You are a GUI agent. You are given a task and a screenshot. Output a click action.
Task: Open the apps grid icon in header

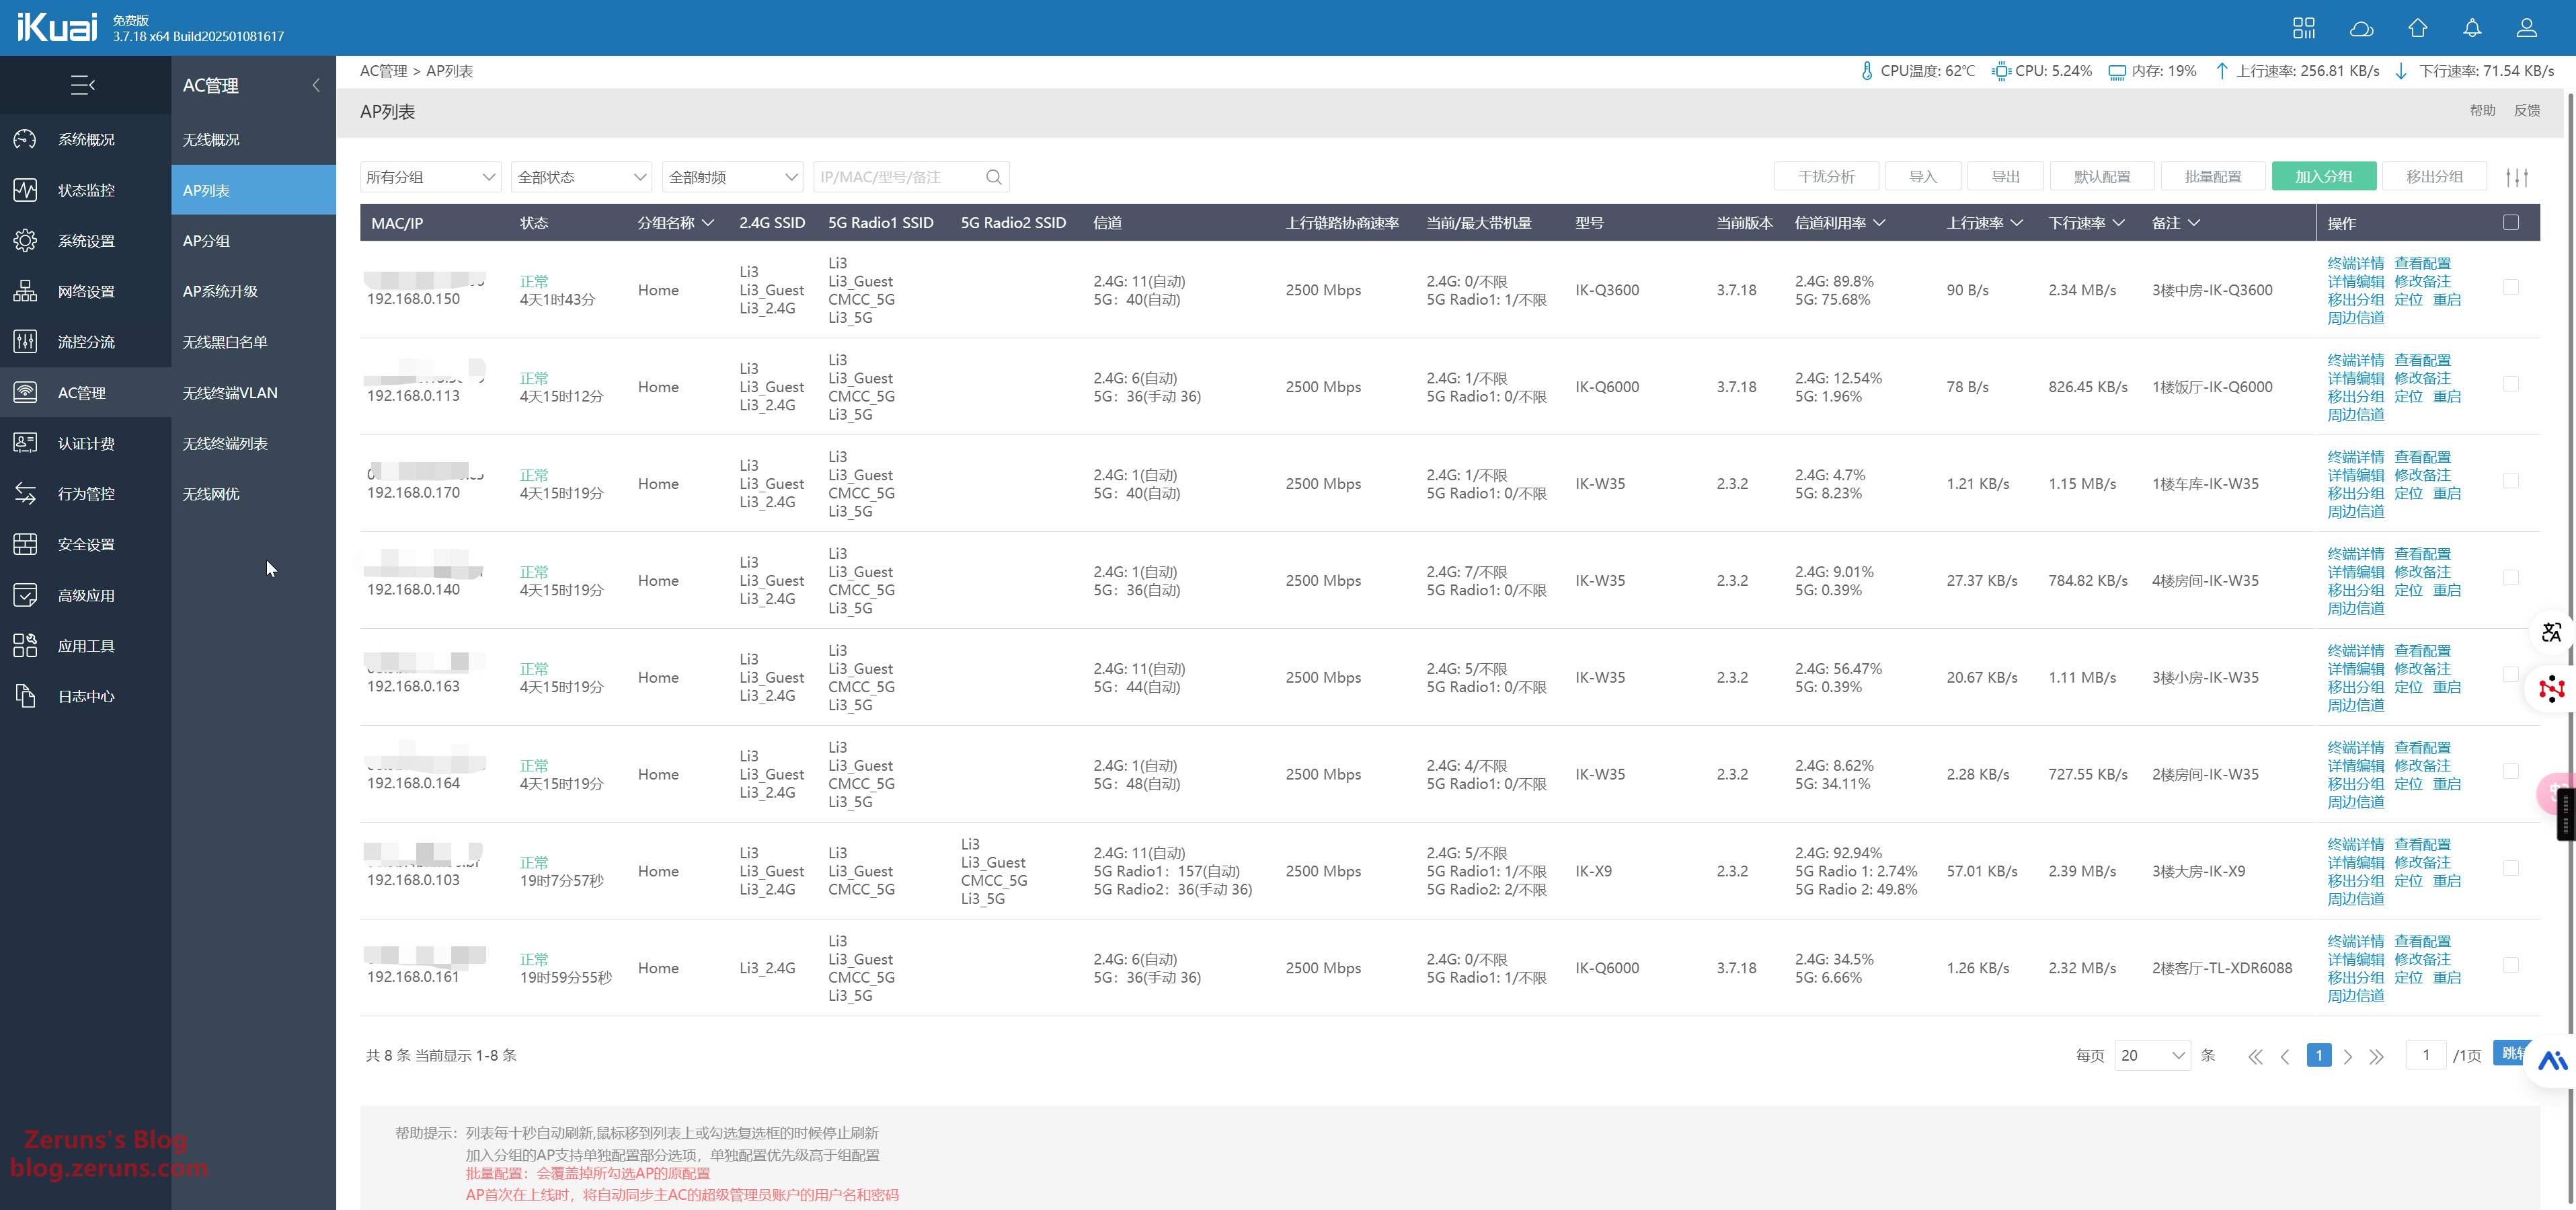coord(2304,28)
